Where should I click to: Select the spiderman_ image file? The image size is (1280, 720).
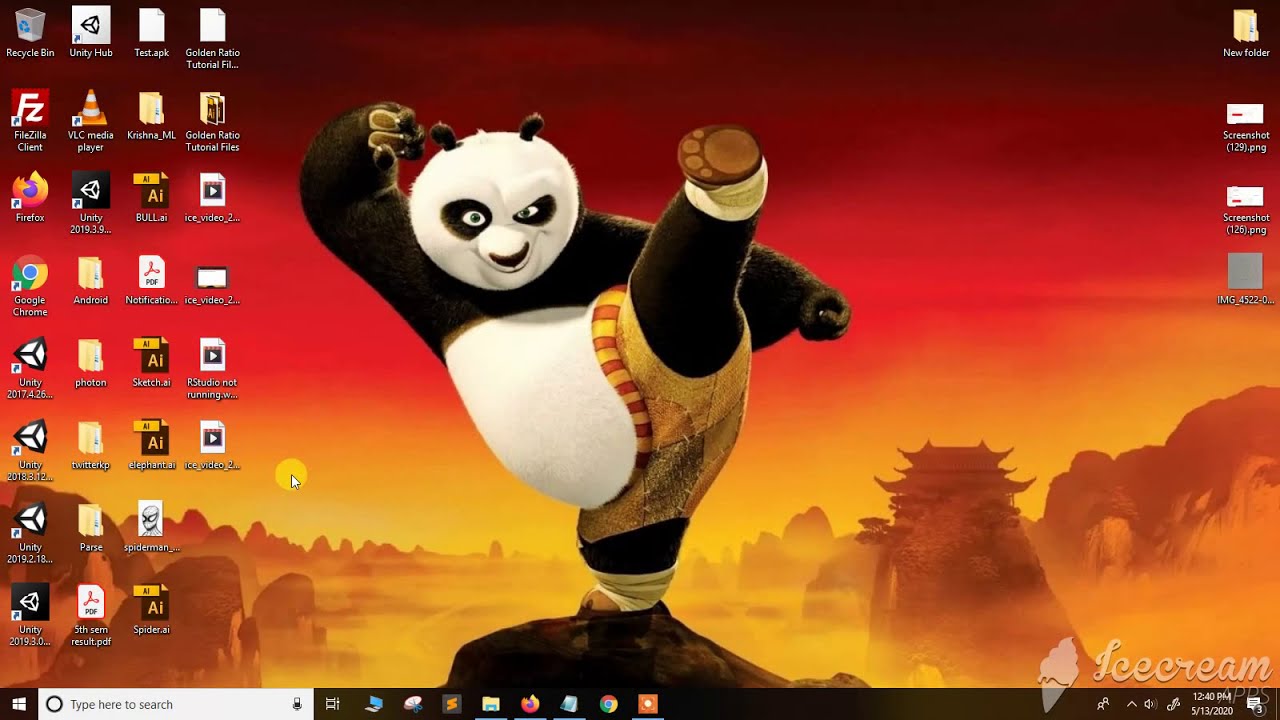click(x=152, y=527)
